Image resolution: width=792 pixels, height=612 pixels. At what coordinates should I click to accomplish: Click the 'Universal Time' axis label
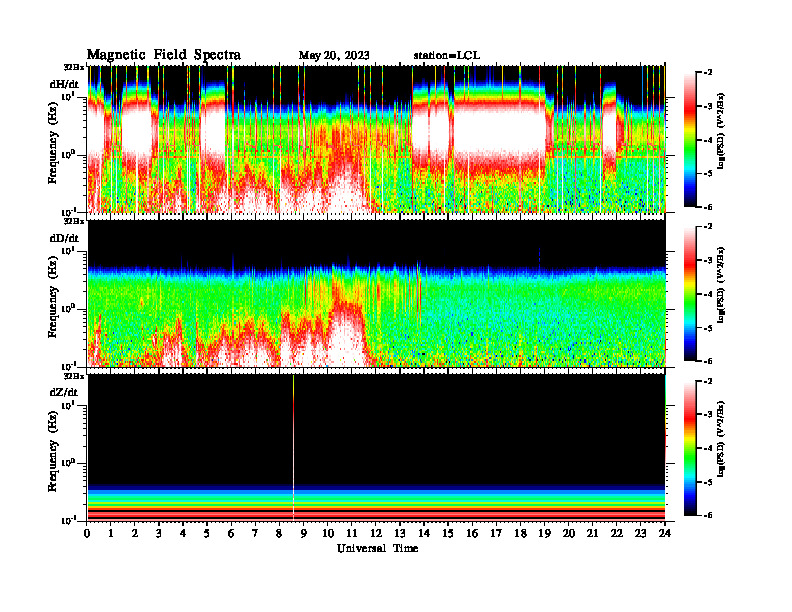point(377,548)
